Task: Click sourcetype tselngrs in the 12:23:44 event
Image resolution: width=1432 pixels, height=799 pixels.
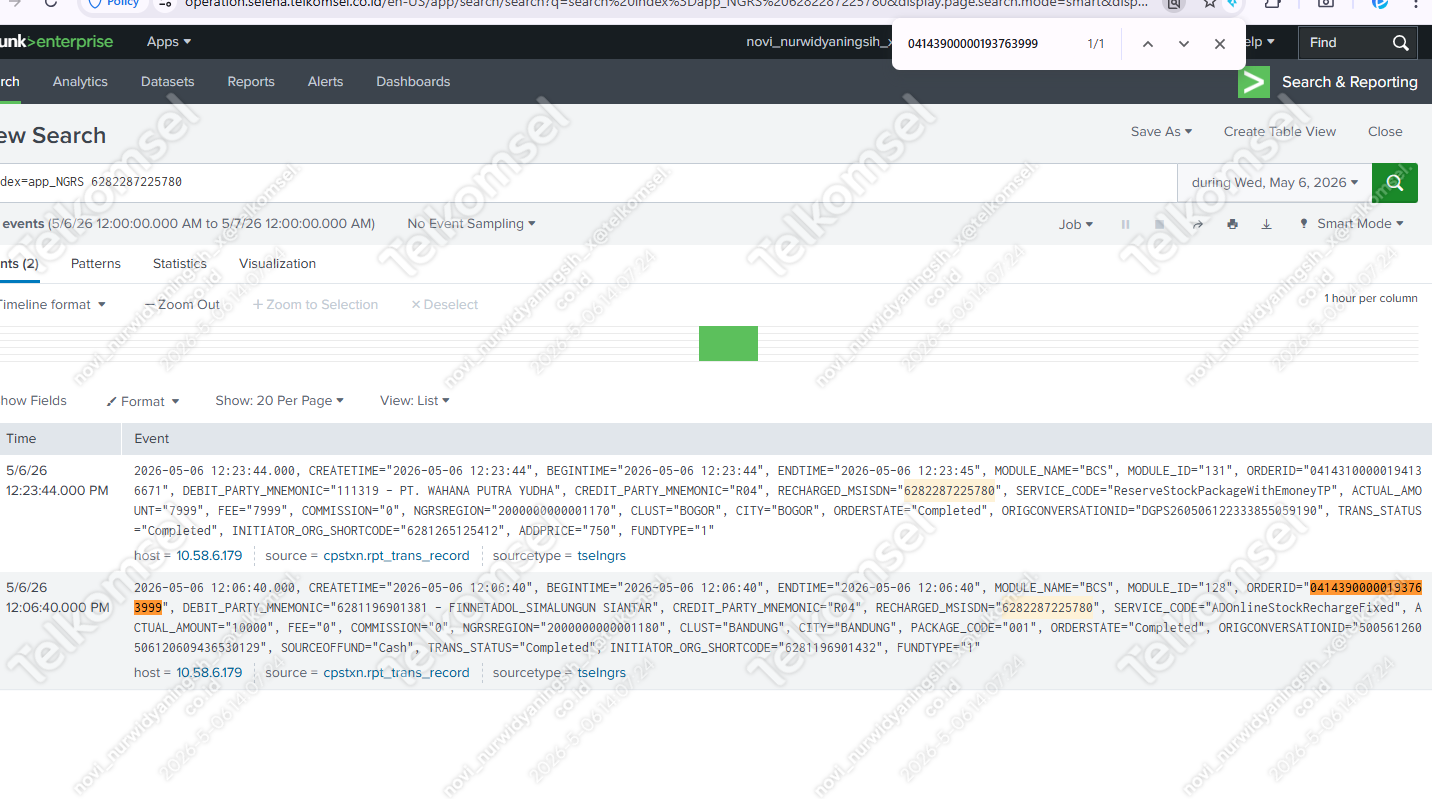Action: click(x=601, y=555)
